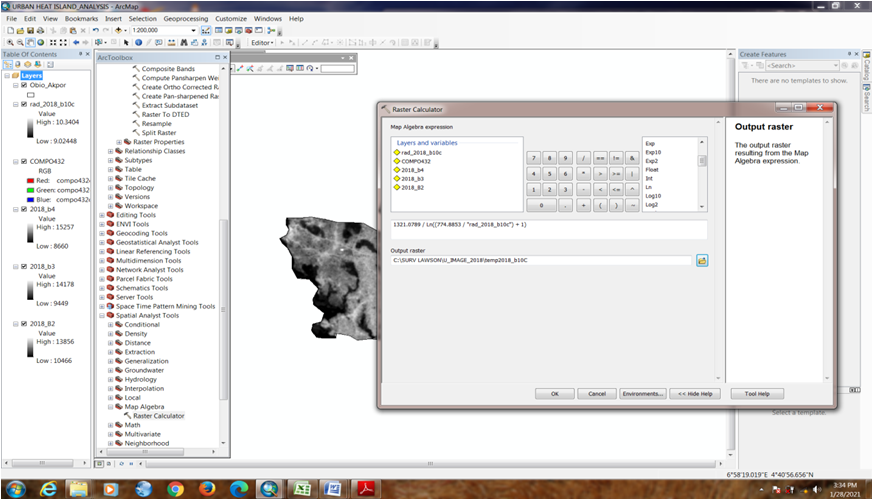
Task: Select the Pan hand tool
Action: click(x=31, y=43)
